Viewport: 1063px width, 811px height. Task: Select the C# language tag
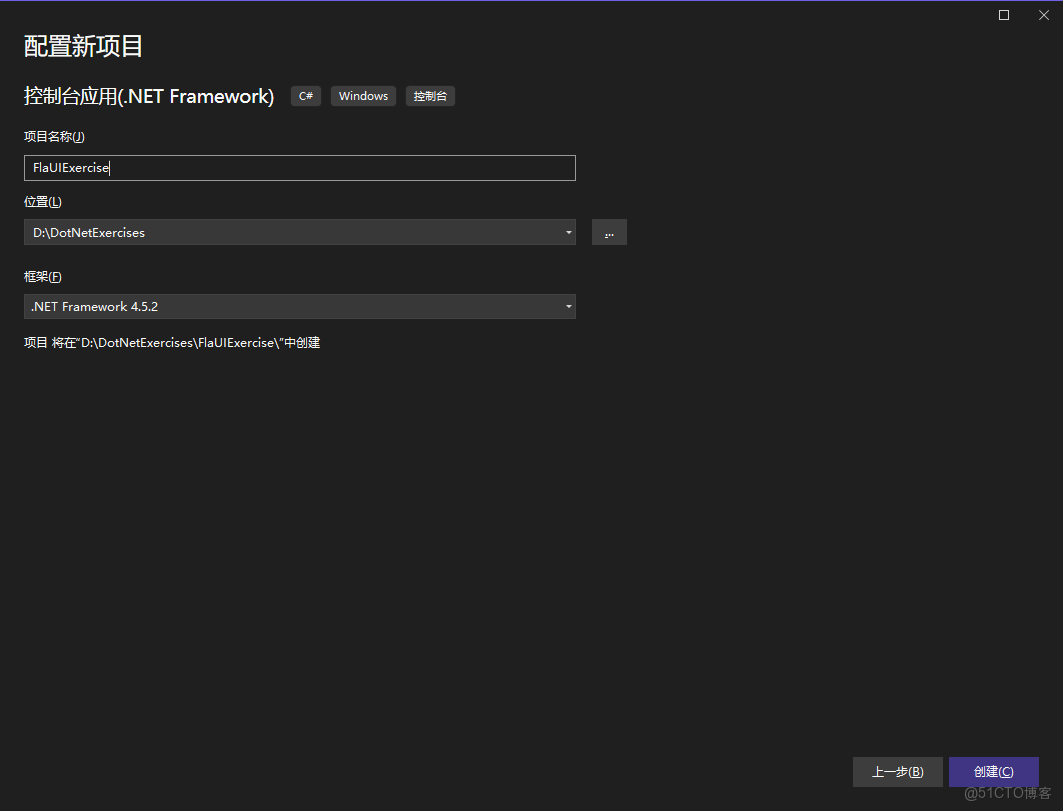[x=305, y=96]
